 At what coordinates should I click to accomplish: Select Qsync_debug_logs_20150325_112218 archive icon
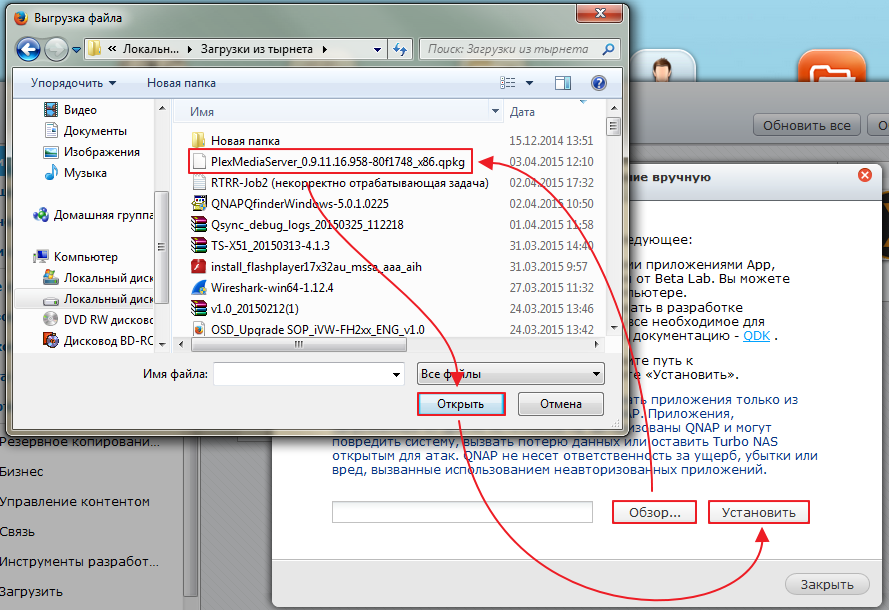coord(199,224)
